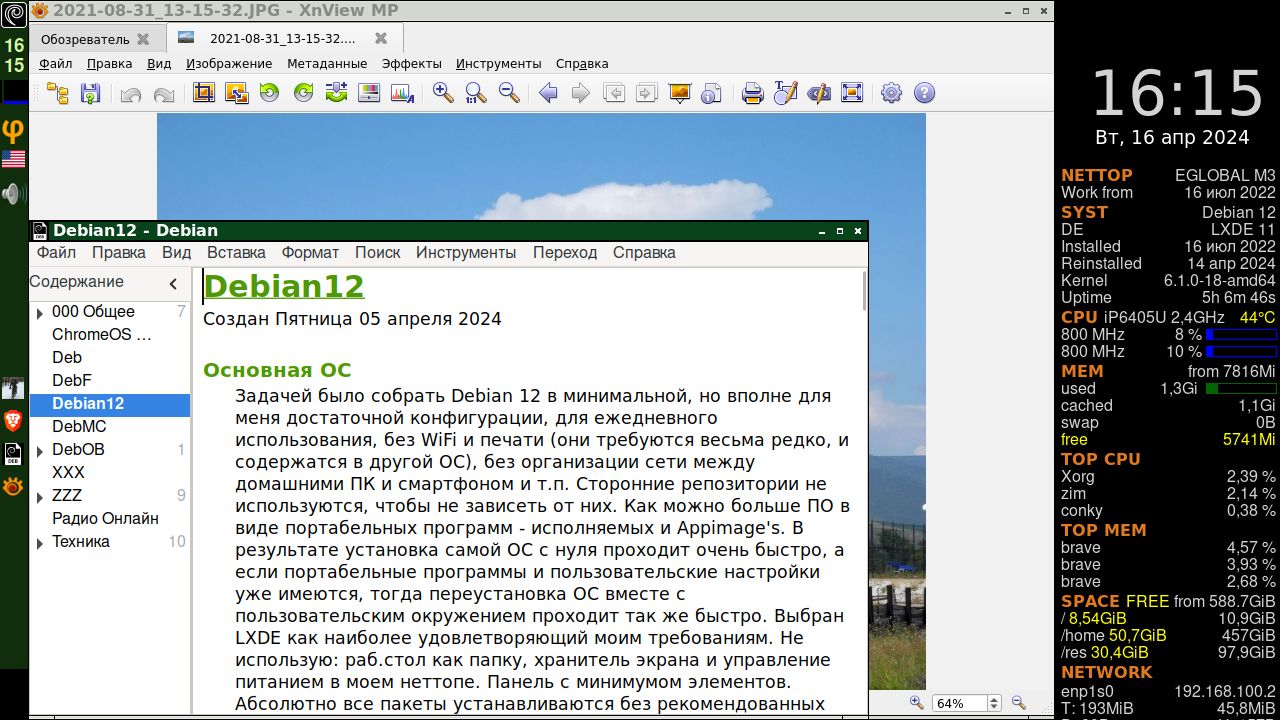This screenshot has height=720, width=1280.
Task: Open the histogram levels icon
Action: click(402, 93)
